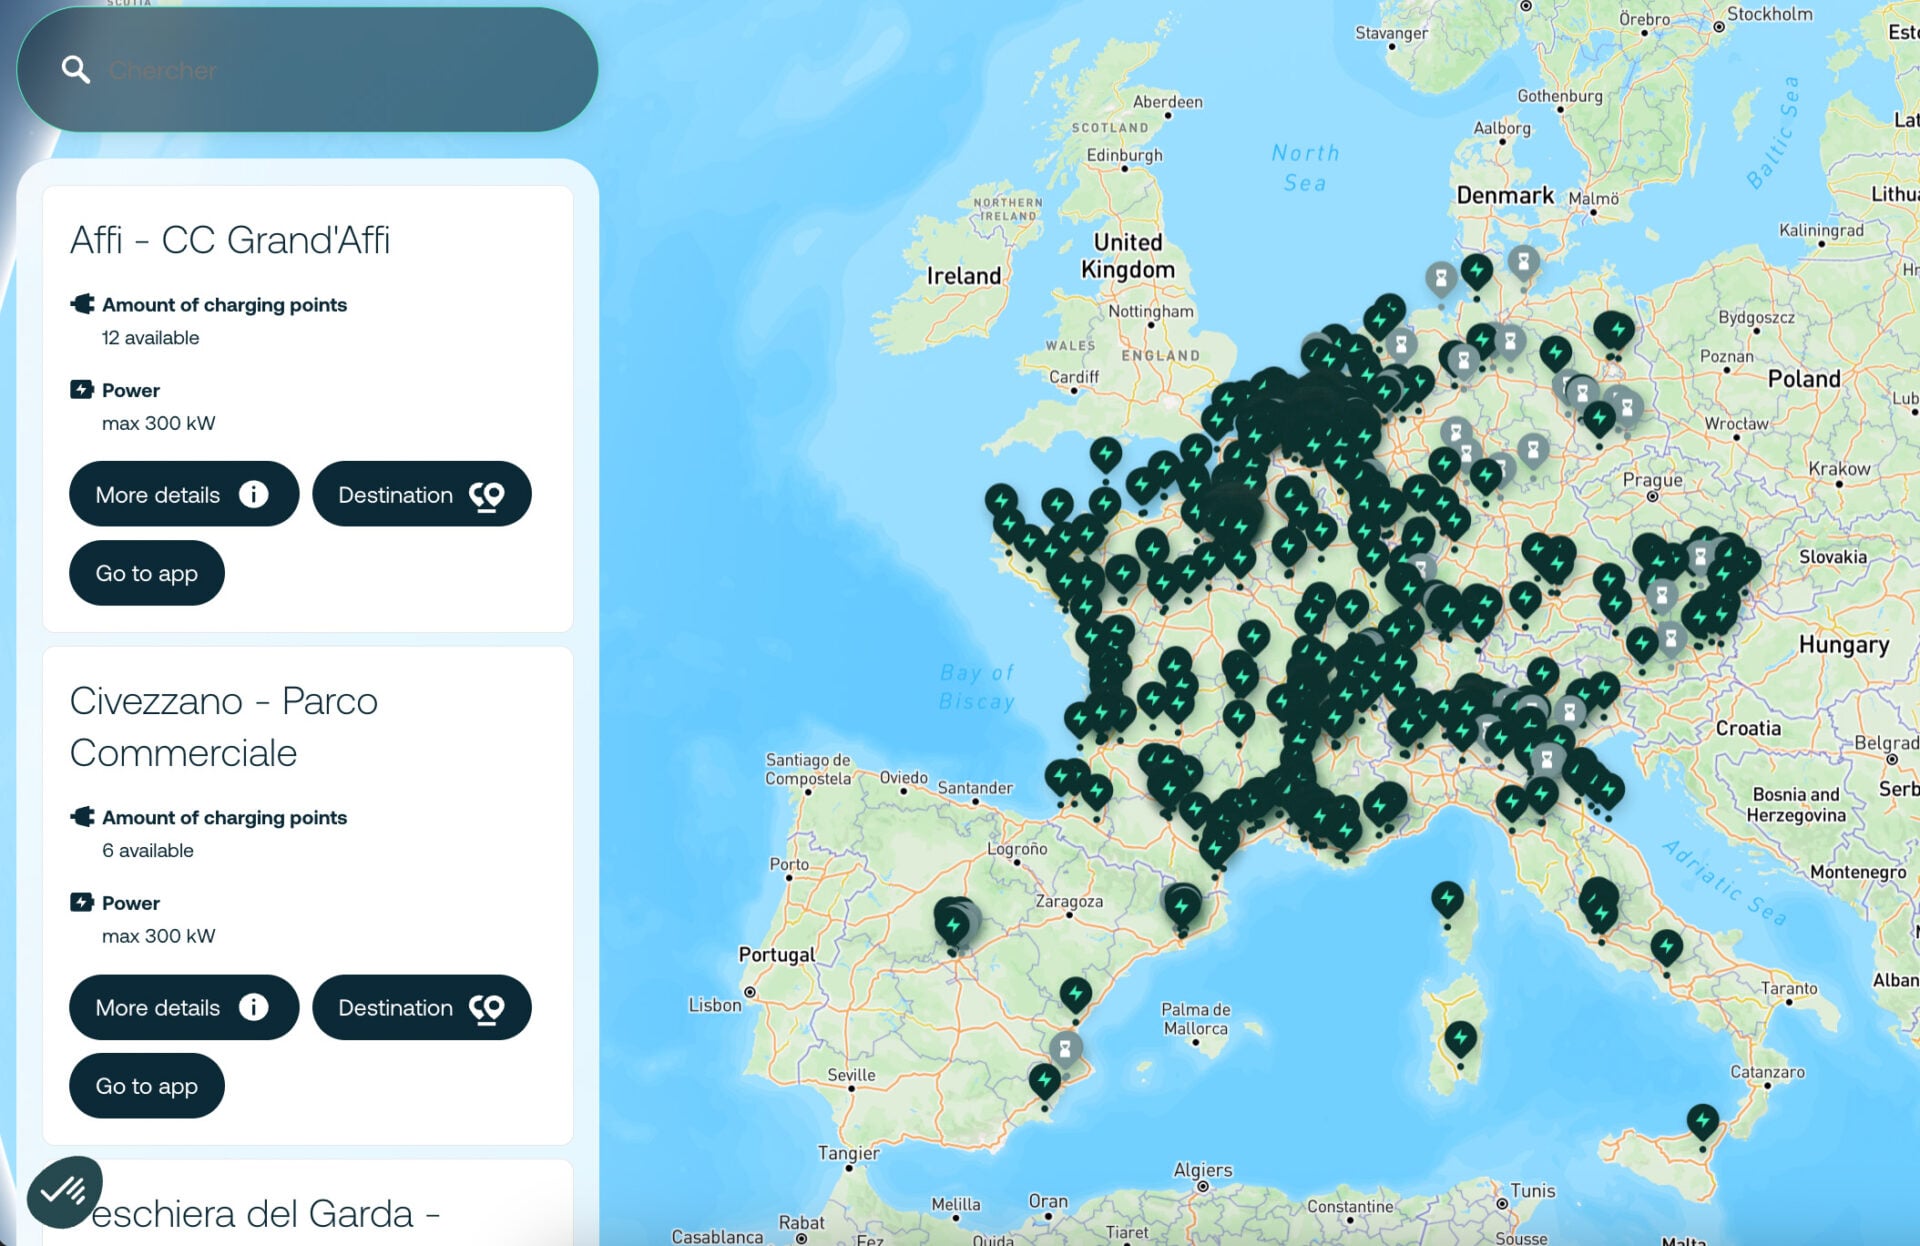The image size is (1920, 1246).
Task: Click Destination button for Civezzano station
Action: click(x=421, y=1007)
